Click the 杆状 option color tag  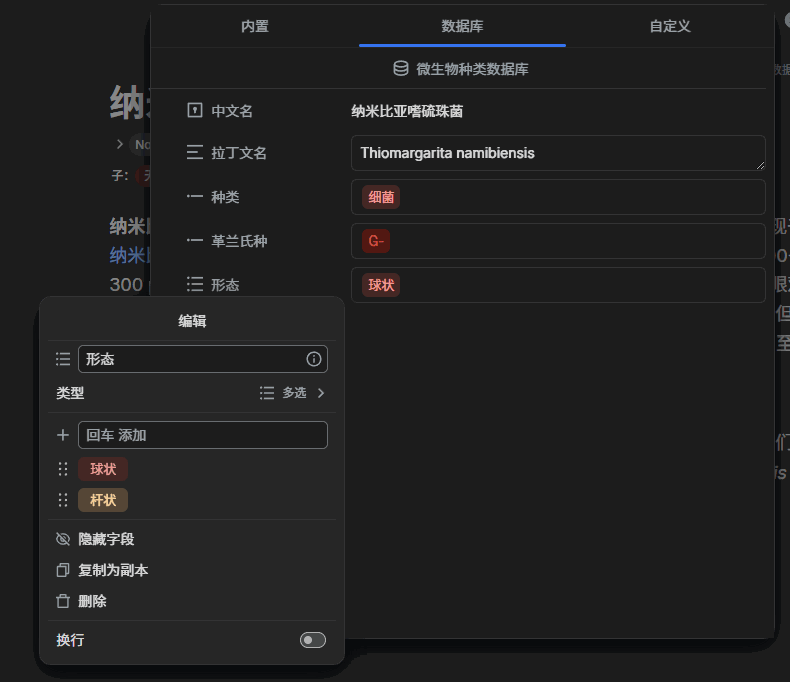click(103, 500)
